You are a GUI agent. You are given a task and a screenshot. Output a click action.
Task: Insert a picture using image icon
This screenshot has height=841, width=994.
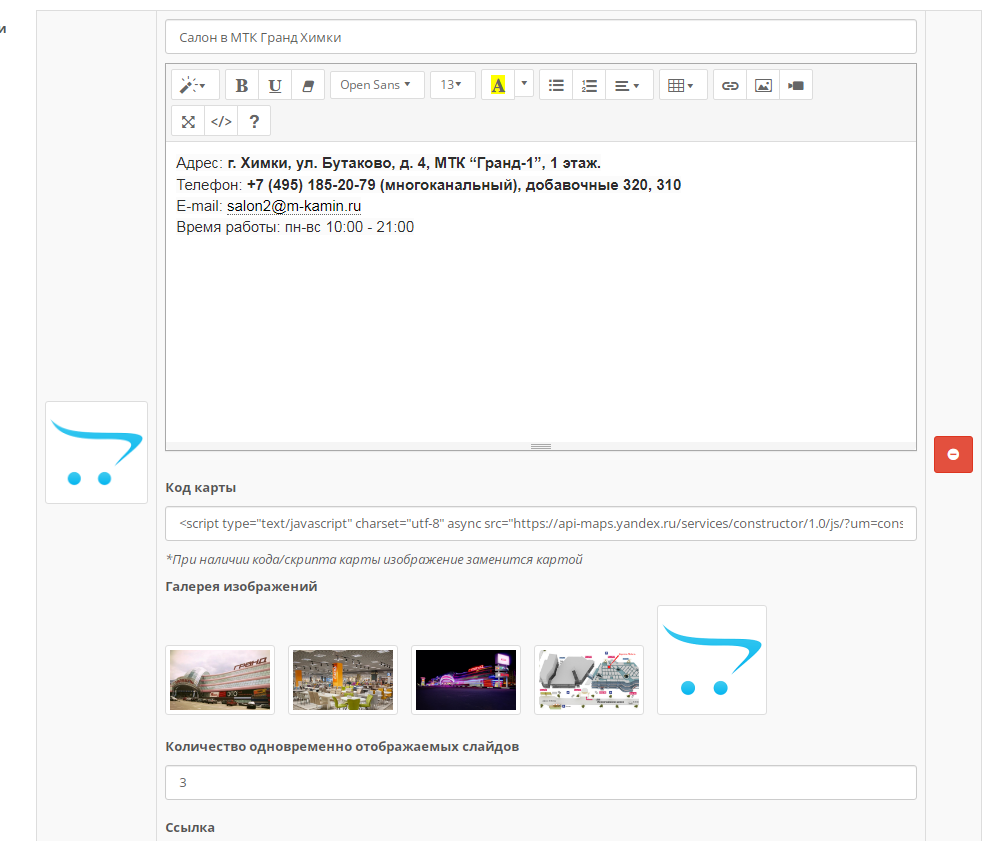tap(763, 86)
